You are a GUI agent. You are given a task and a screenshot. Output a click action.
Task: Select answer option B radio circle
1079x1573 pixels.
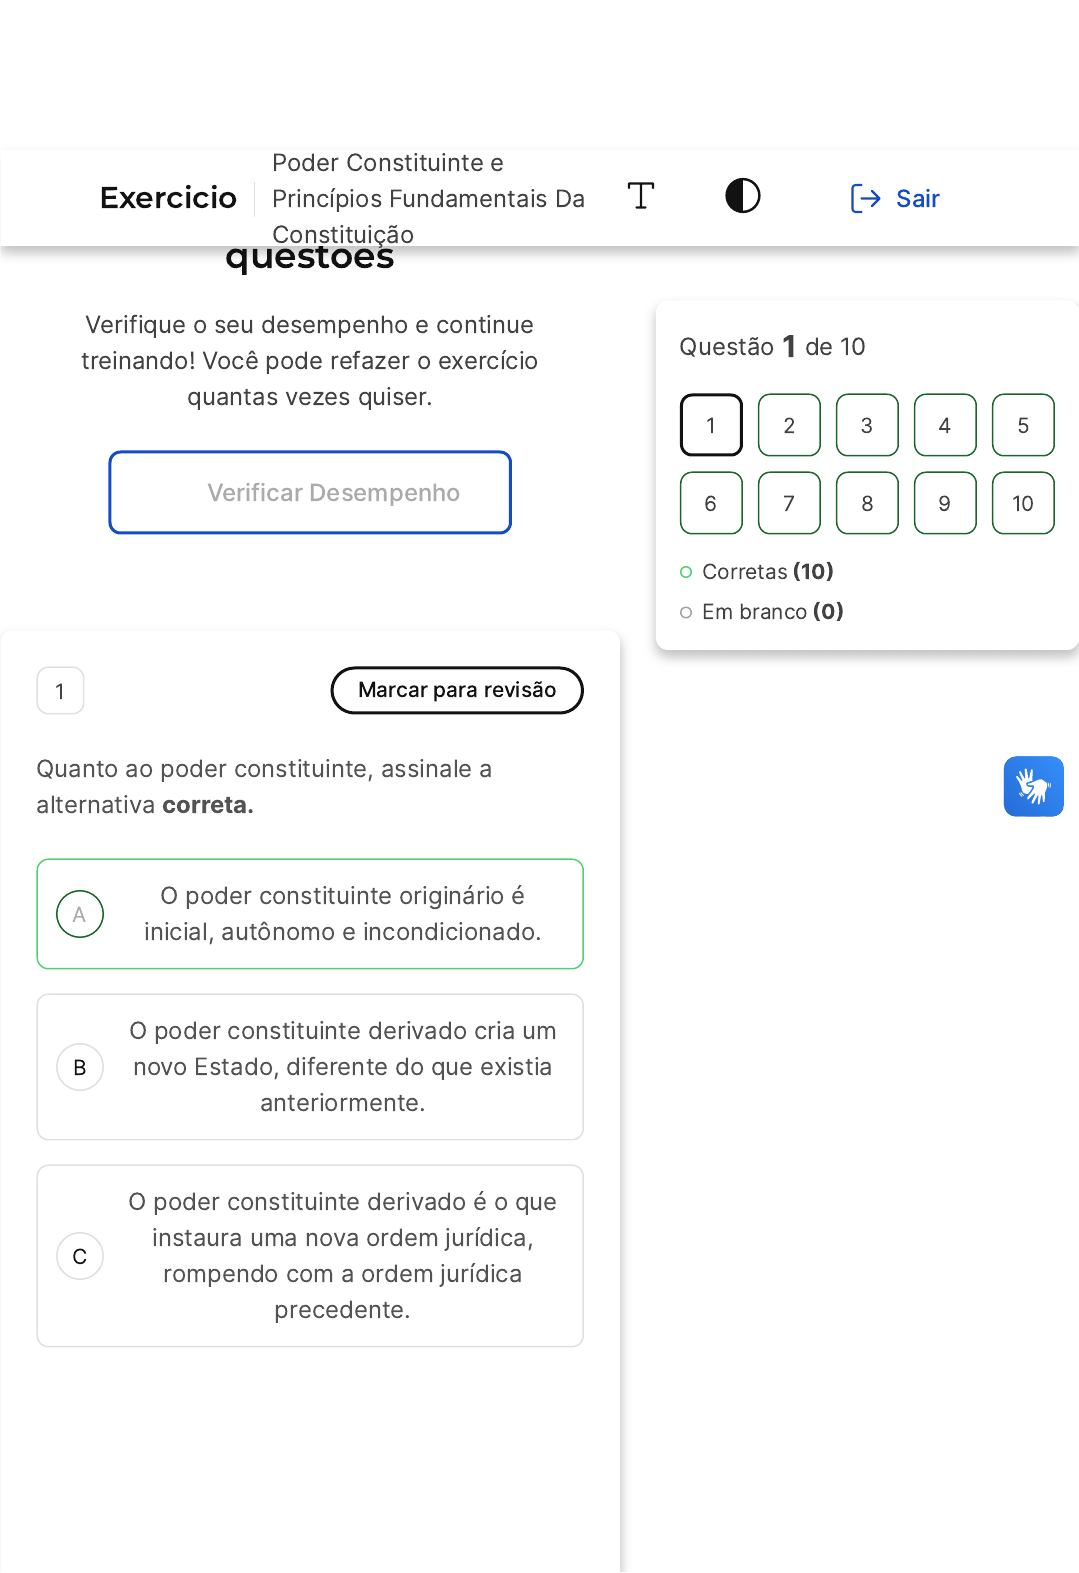pos(80,1067)
